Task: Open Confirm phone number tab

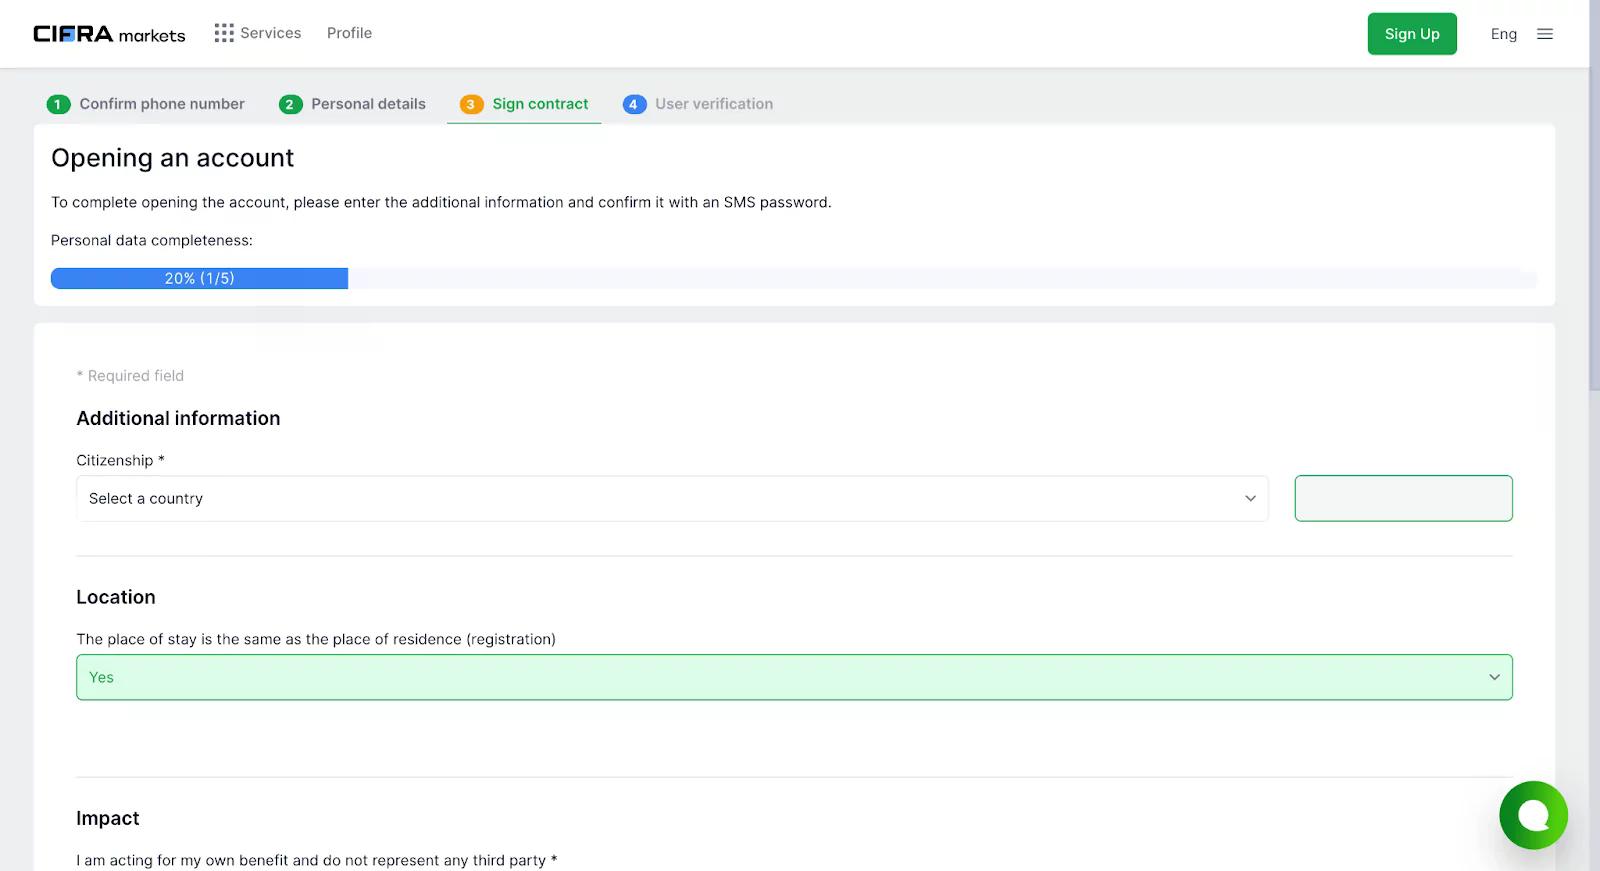Action: tap(162, 104)
